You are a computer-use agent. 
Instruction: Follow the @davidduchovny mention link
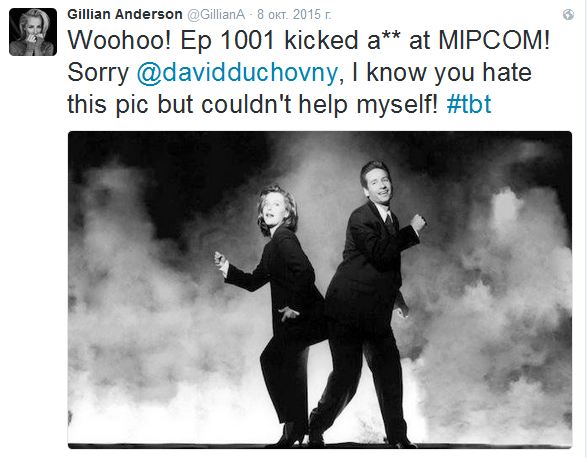click(x=237, y=73)
